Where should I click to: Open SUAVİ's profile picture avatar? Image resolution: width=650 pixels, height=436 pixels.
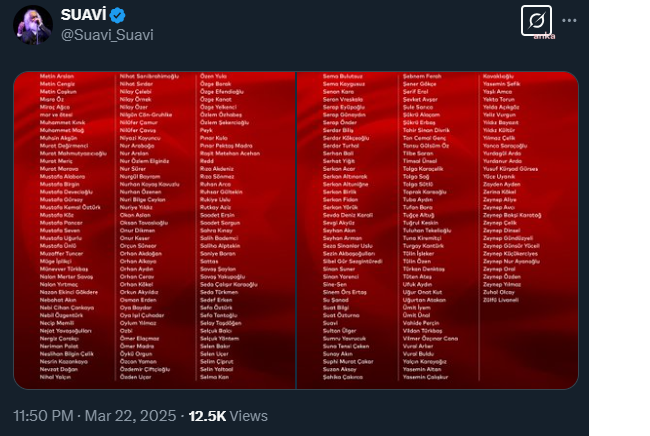(33, 24)
